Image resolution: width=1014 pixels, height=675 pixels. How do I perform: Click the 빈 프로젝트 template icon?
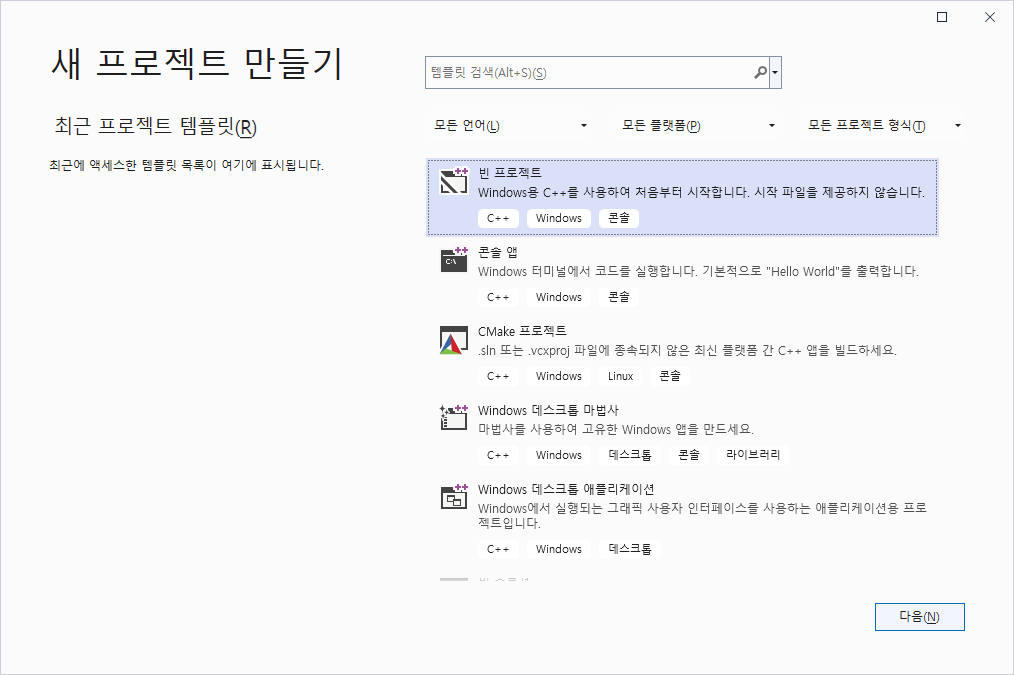[x=454, y=182]
